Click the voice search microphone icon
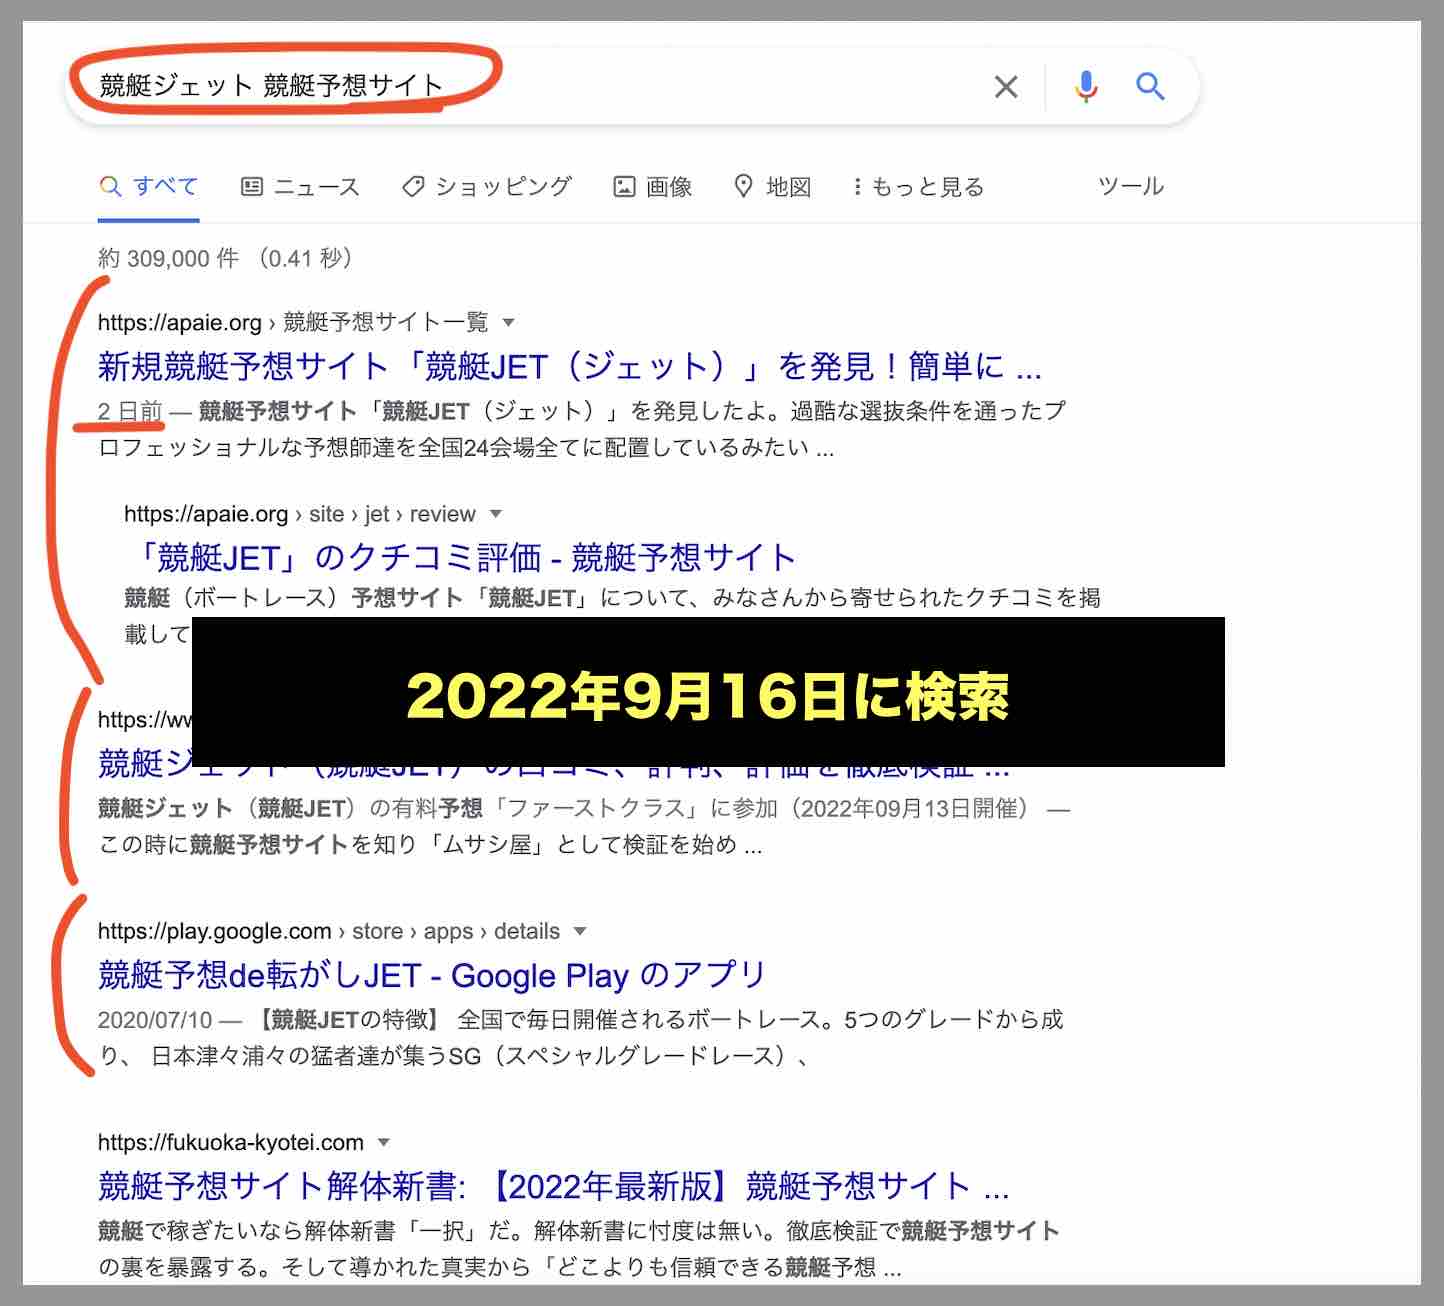This screenshot has width=1444, height=1306. pyautogui.click(x=1083, y=87)
